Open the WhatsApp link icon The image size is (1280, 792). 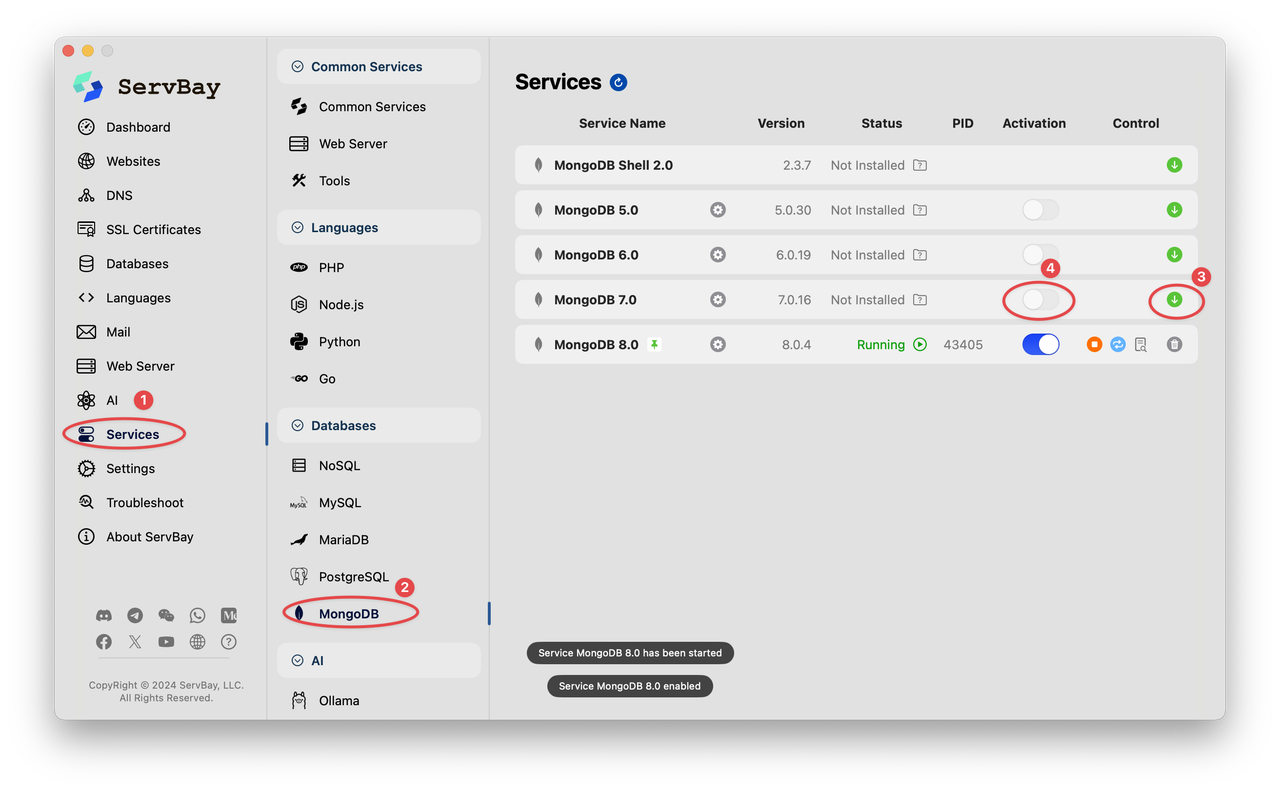point(197,615)
